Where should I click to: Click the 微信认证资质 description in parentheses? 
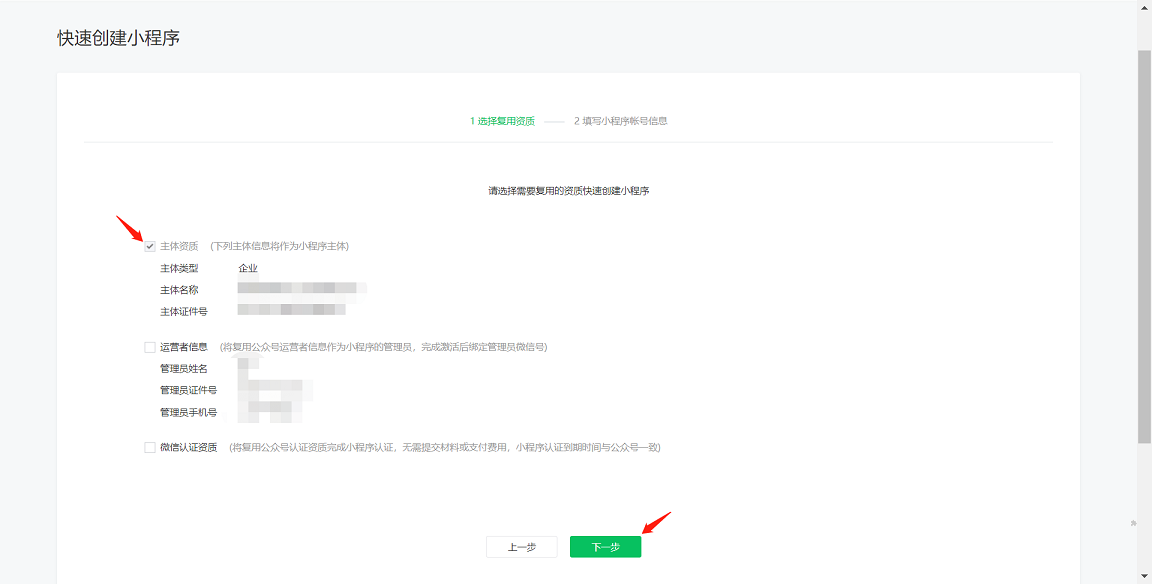coord(444,447)
